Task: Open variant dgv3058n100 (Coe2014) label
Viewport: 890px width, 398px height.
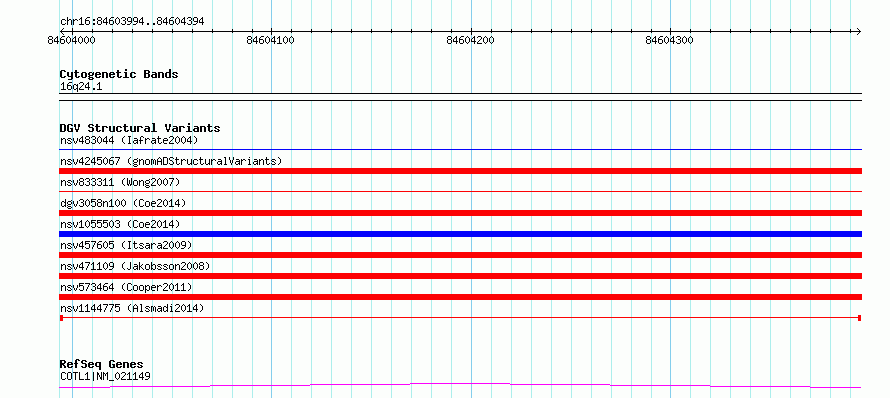Action: pyautogui.click(x=123, y=203)
